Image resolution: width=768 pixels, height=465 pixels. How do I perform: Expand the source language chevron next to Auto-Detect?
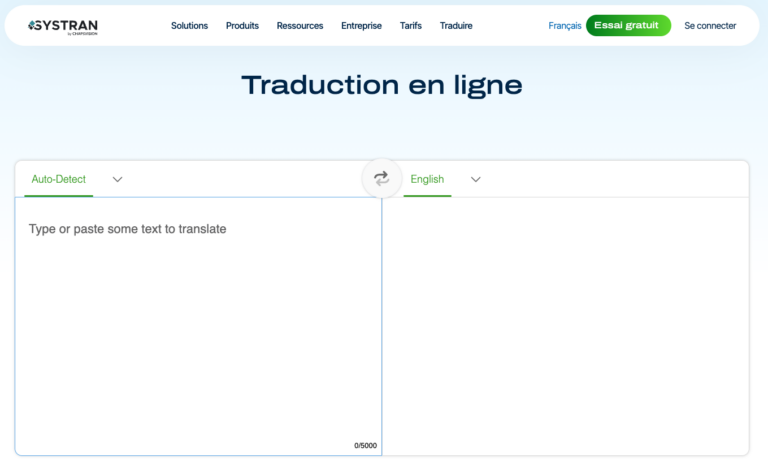click(x=117, y=180)
